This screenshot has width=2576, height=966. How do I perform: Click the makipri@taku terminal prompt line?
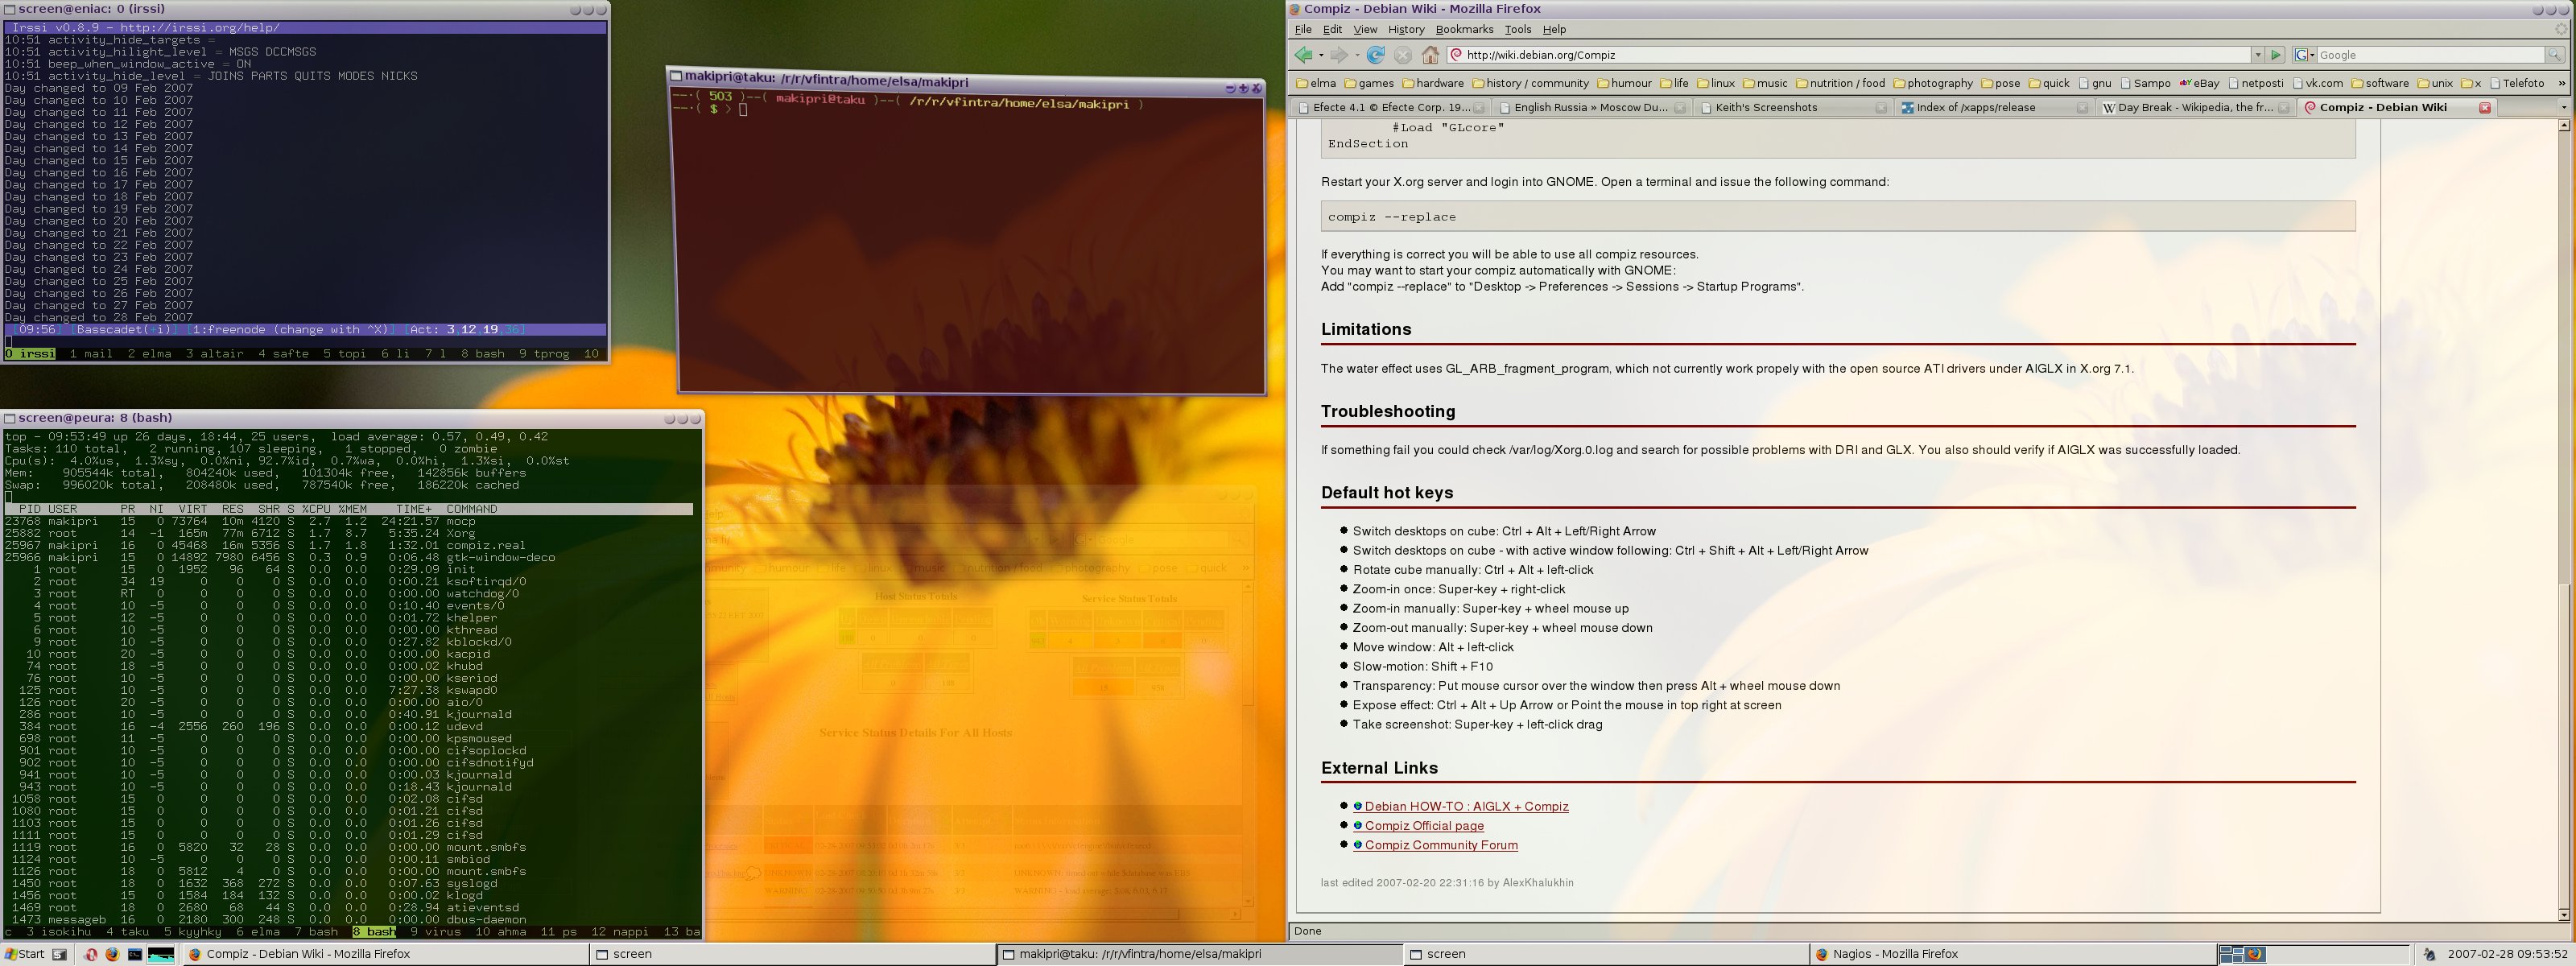point(712,109)
